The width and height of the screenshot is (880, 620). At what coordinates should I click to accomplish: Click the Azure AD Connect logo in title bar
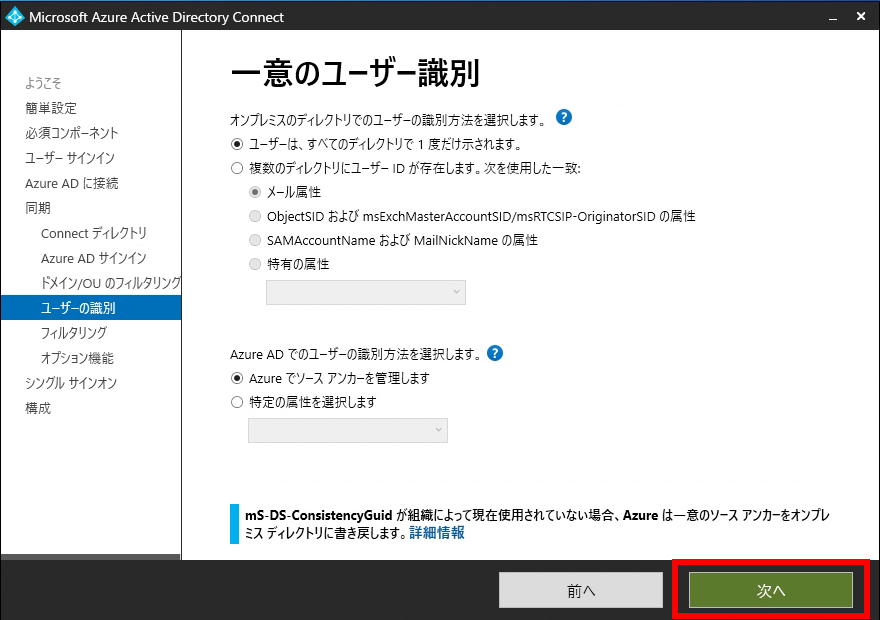(14, 17)
